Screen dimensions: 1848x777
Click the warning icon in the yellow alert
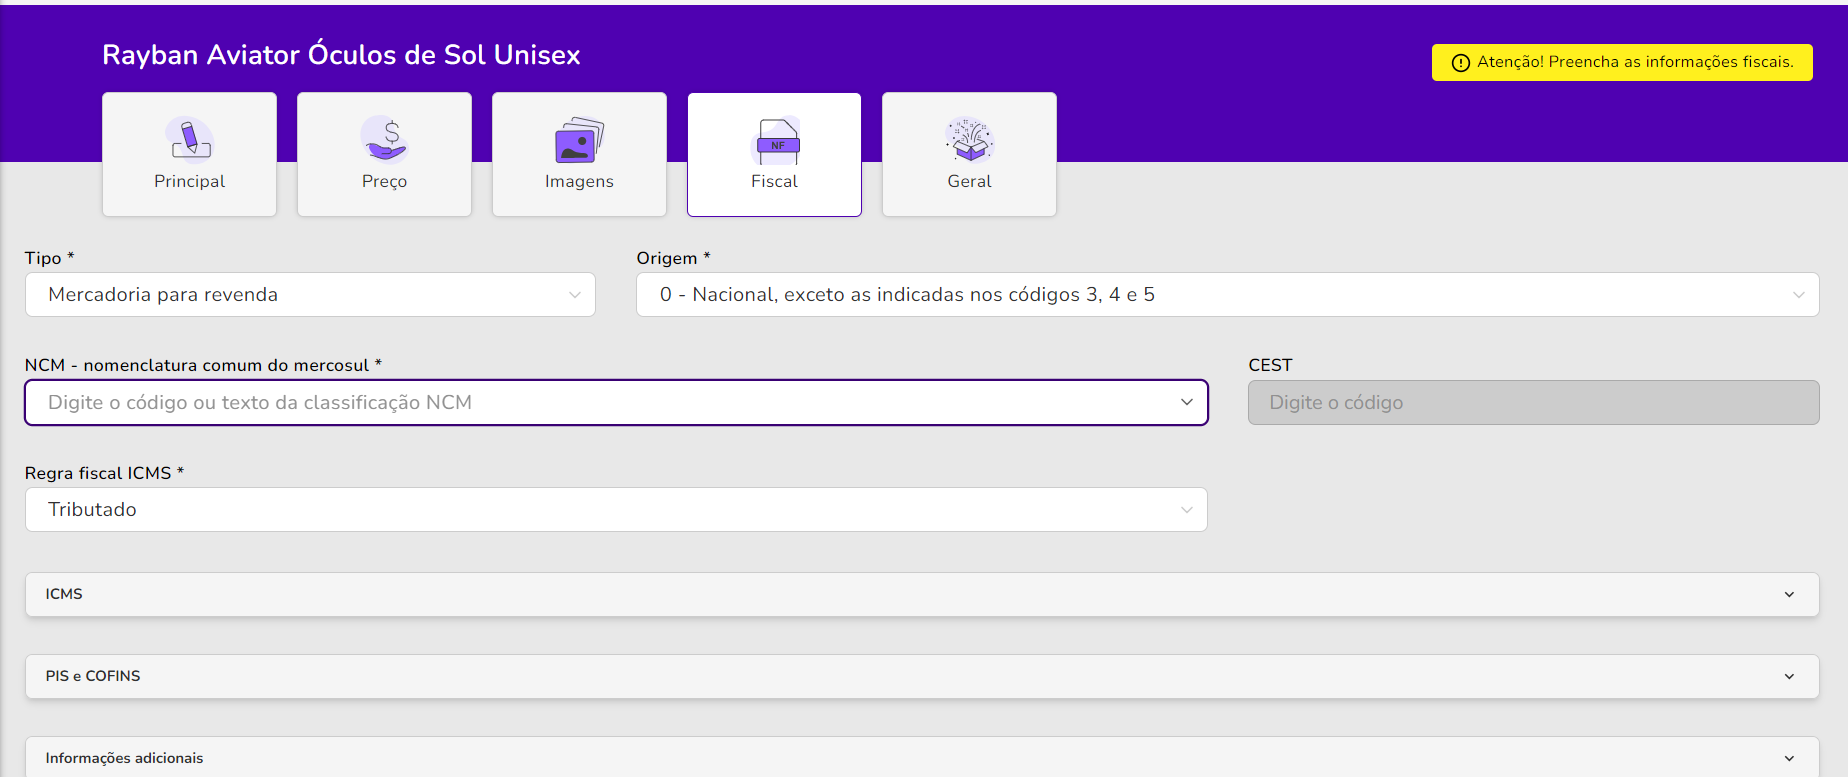1461,63
